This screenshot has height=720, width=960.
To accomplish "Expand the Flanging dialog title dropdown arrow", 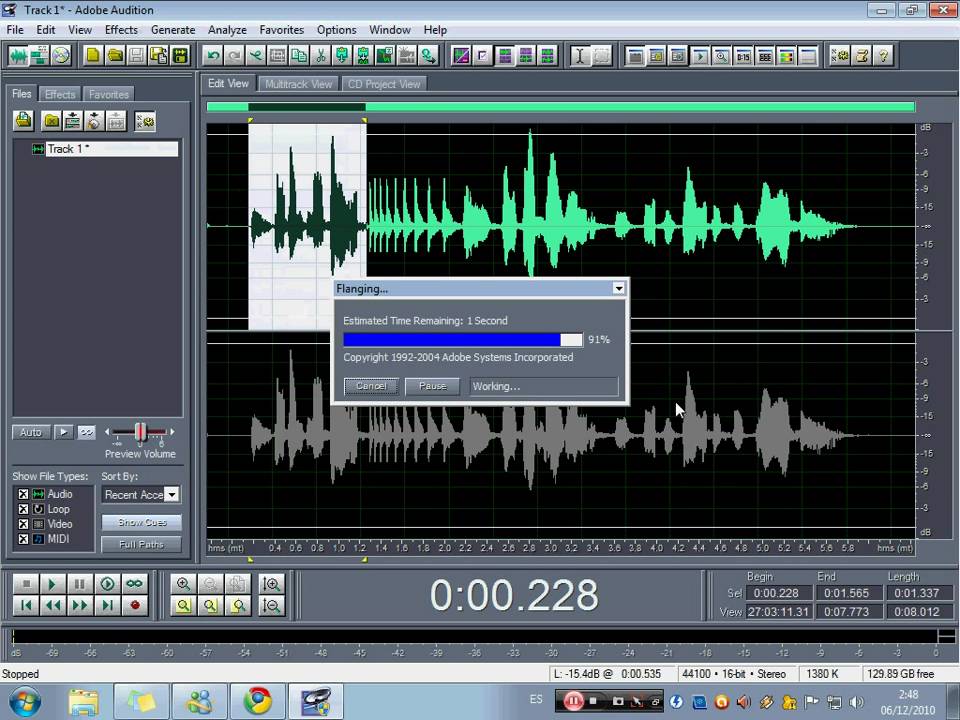I will [x=618, y=288].
